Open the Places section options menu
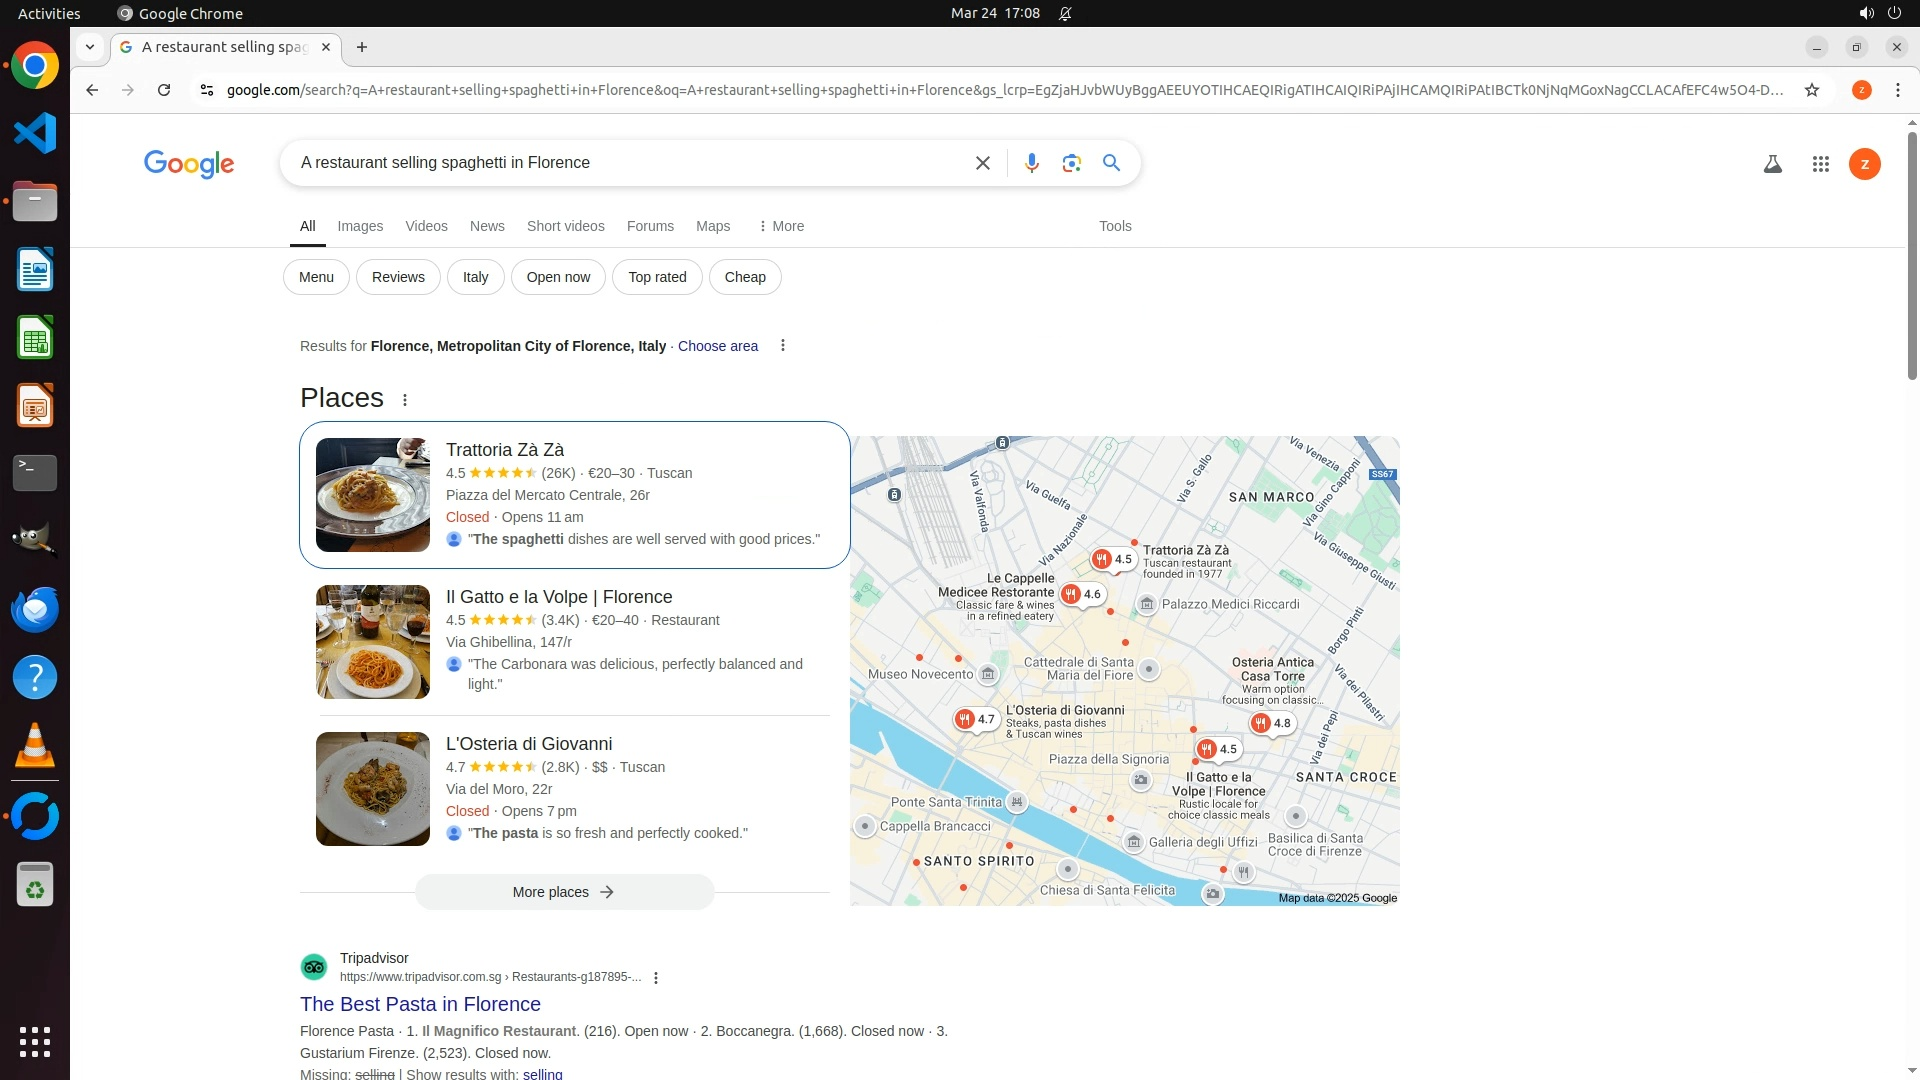 405,400
